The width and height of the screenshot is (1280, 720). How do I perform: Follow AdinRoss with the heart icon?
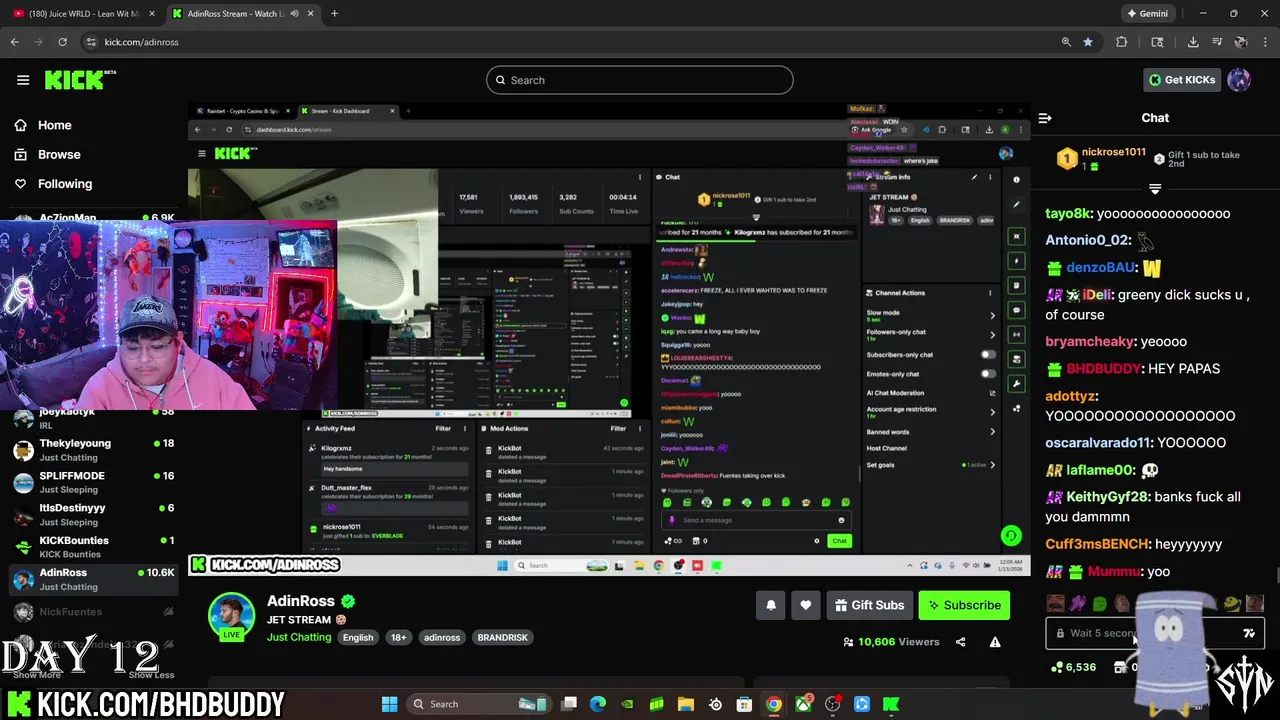click(x=806, y=605)
